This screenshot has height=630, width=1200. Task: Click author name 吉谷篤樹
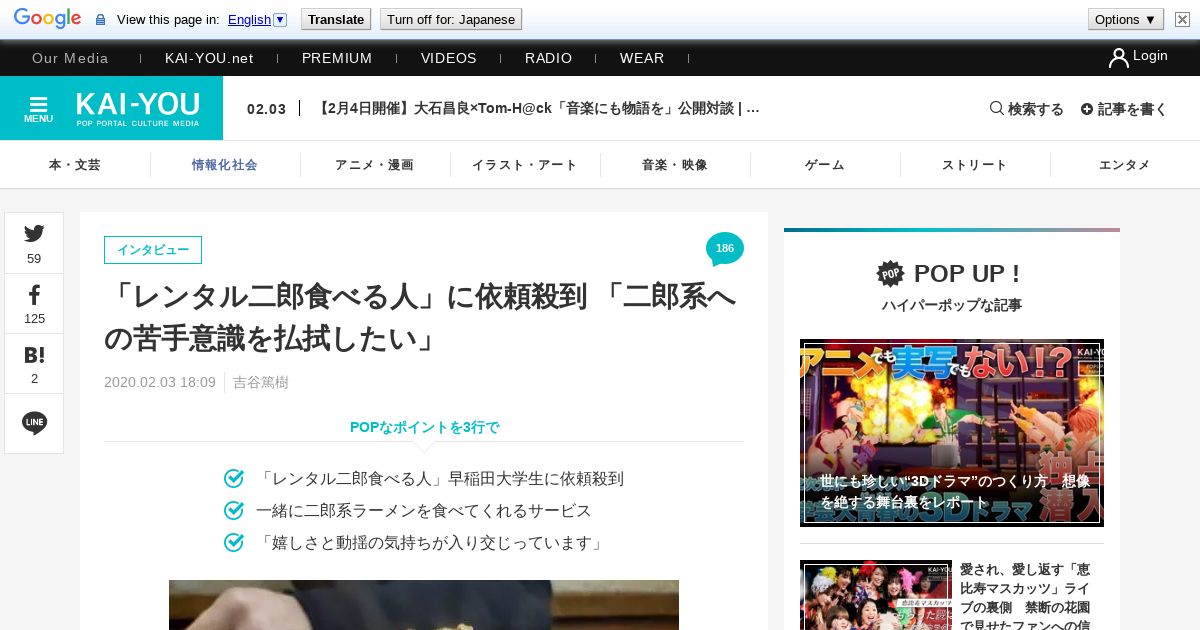click(x=261, y=382)
